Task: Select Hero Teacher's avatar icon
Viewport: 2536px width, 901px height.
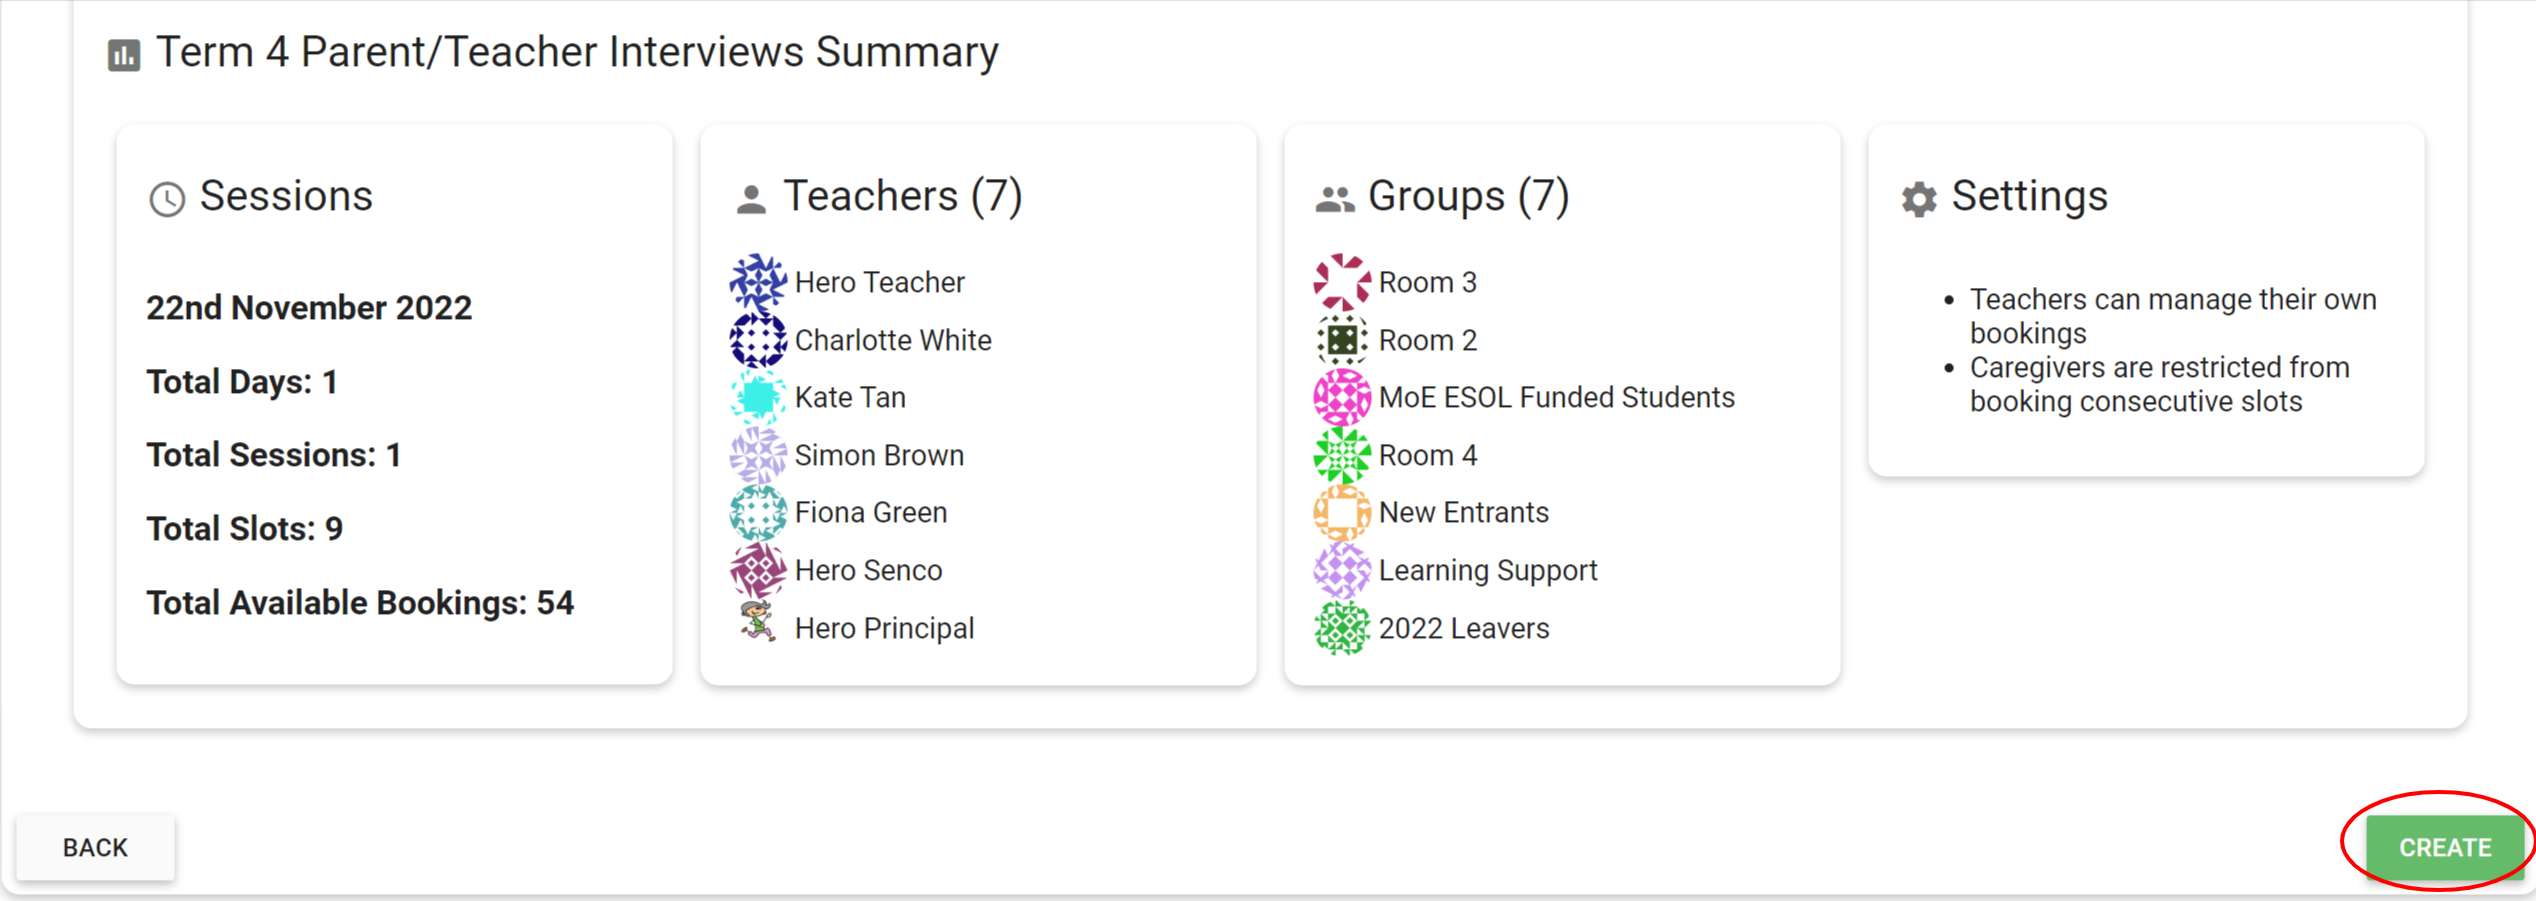Action: (757, 281)
